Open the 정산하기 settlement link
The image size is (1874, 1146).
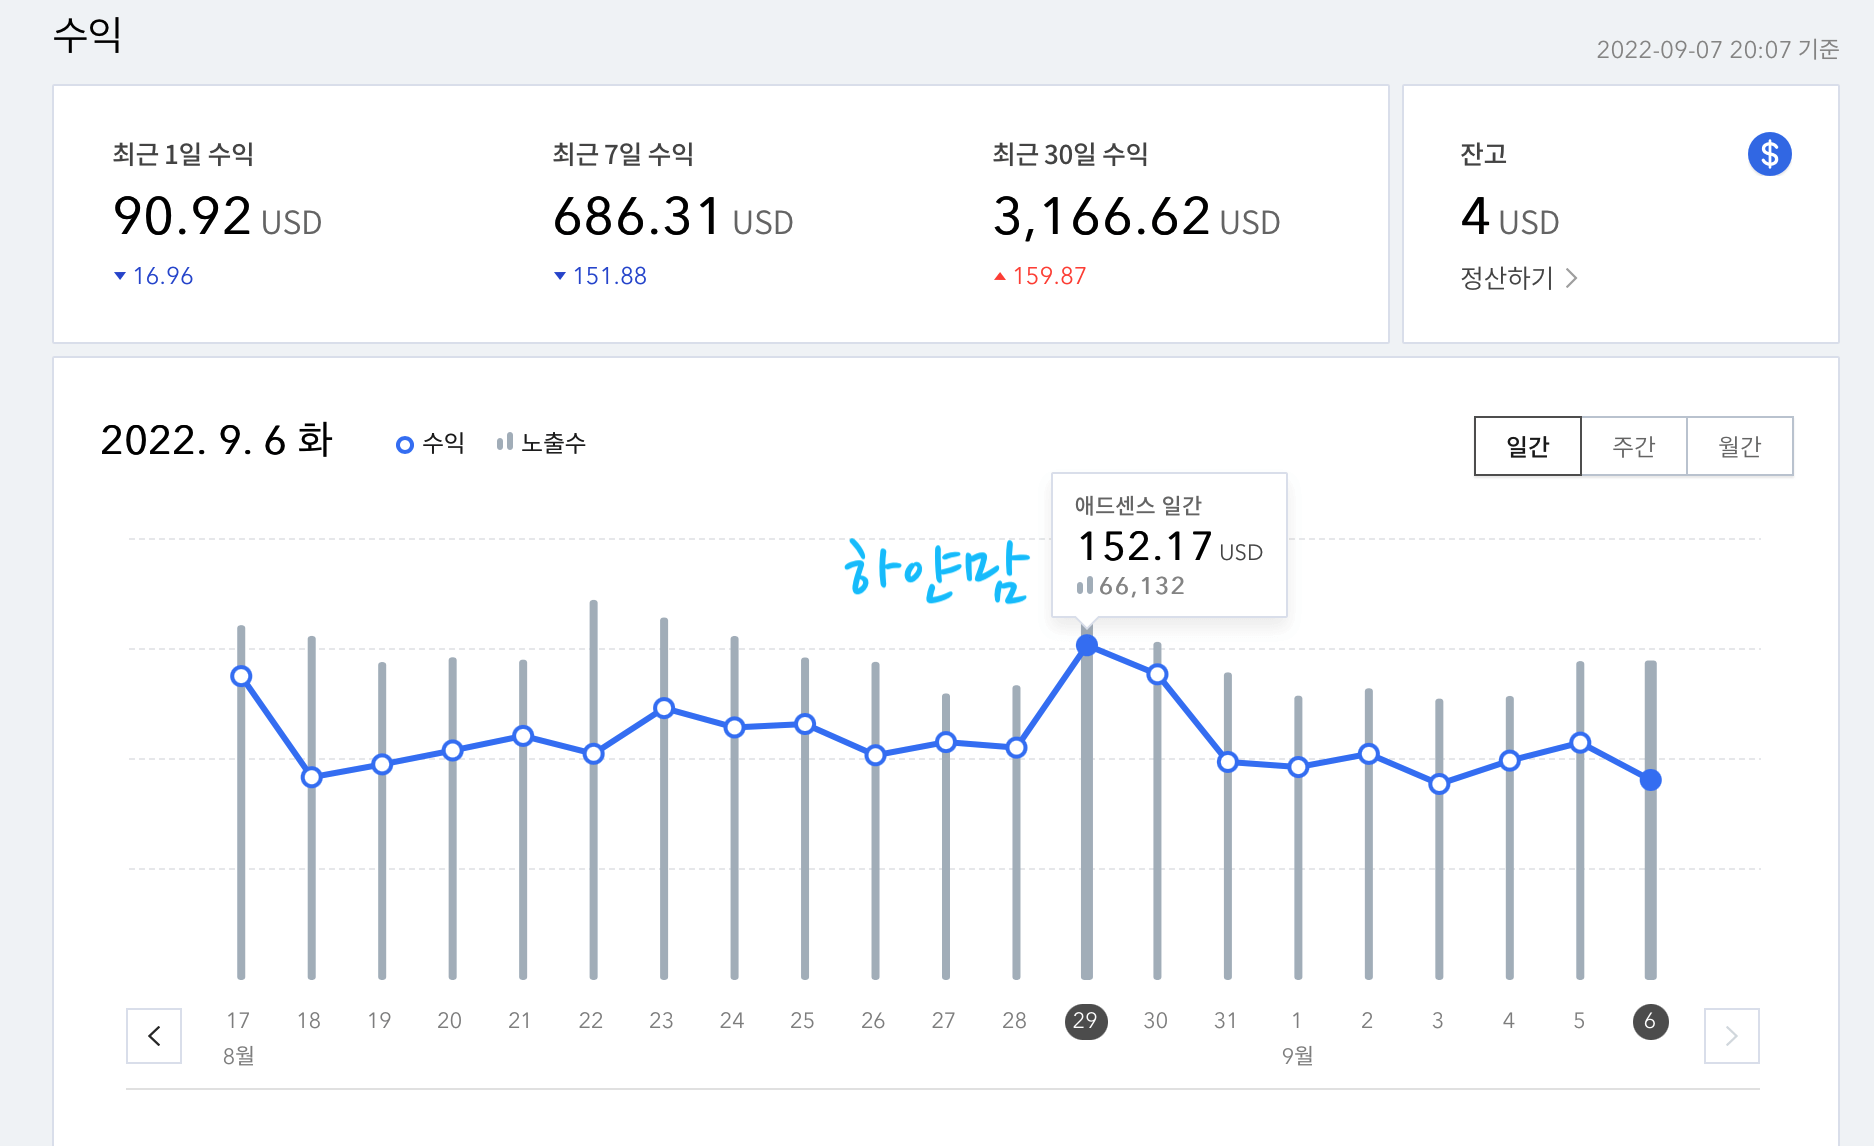pos(1506,279)
